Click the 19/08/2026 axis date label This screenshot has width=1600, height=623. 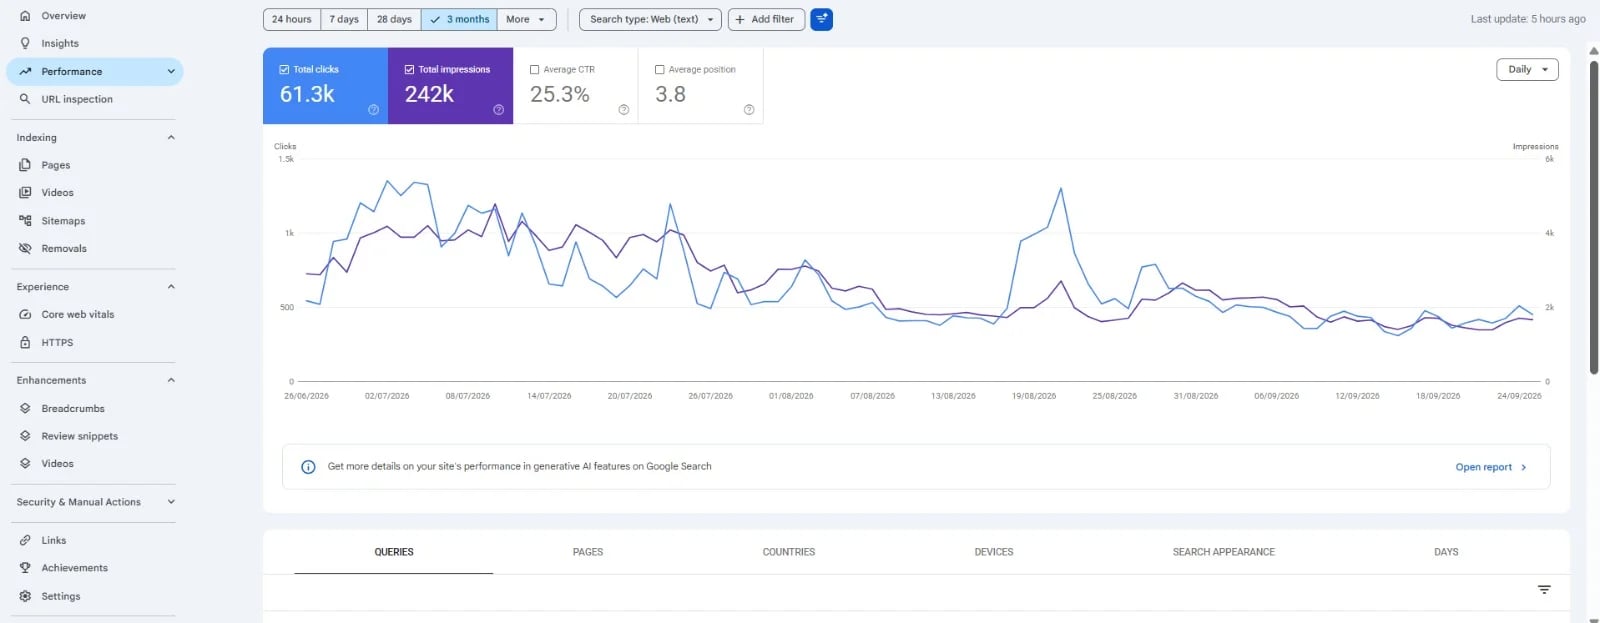(1034, 396)
